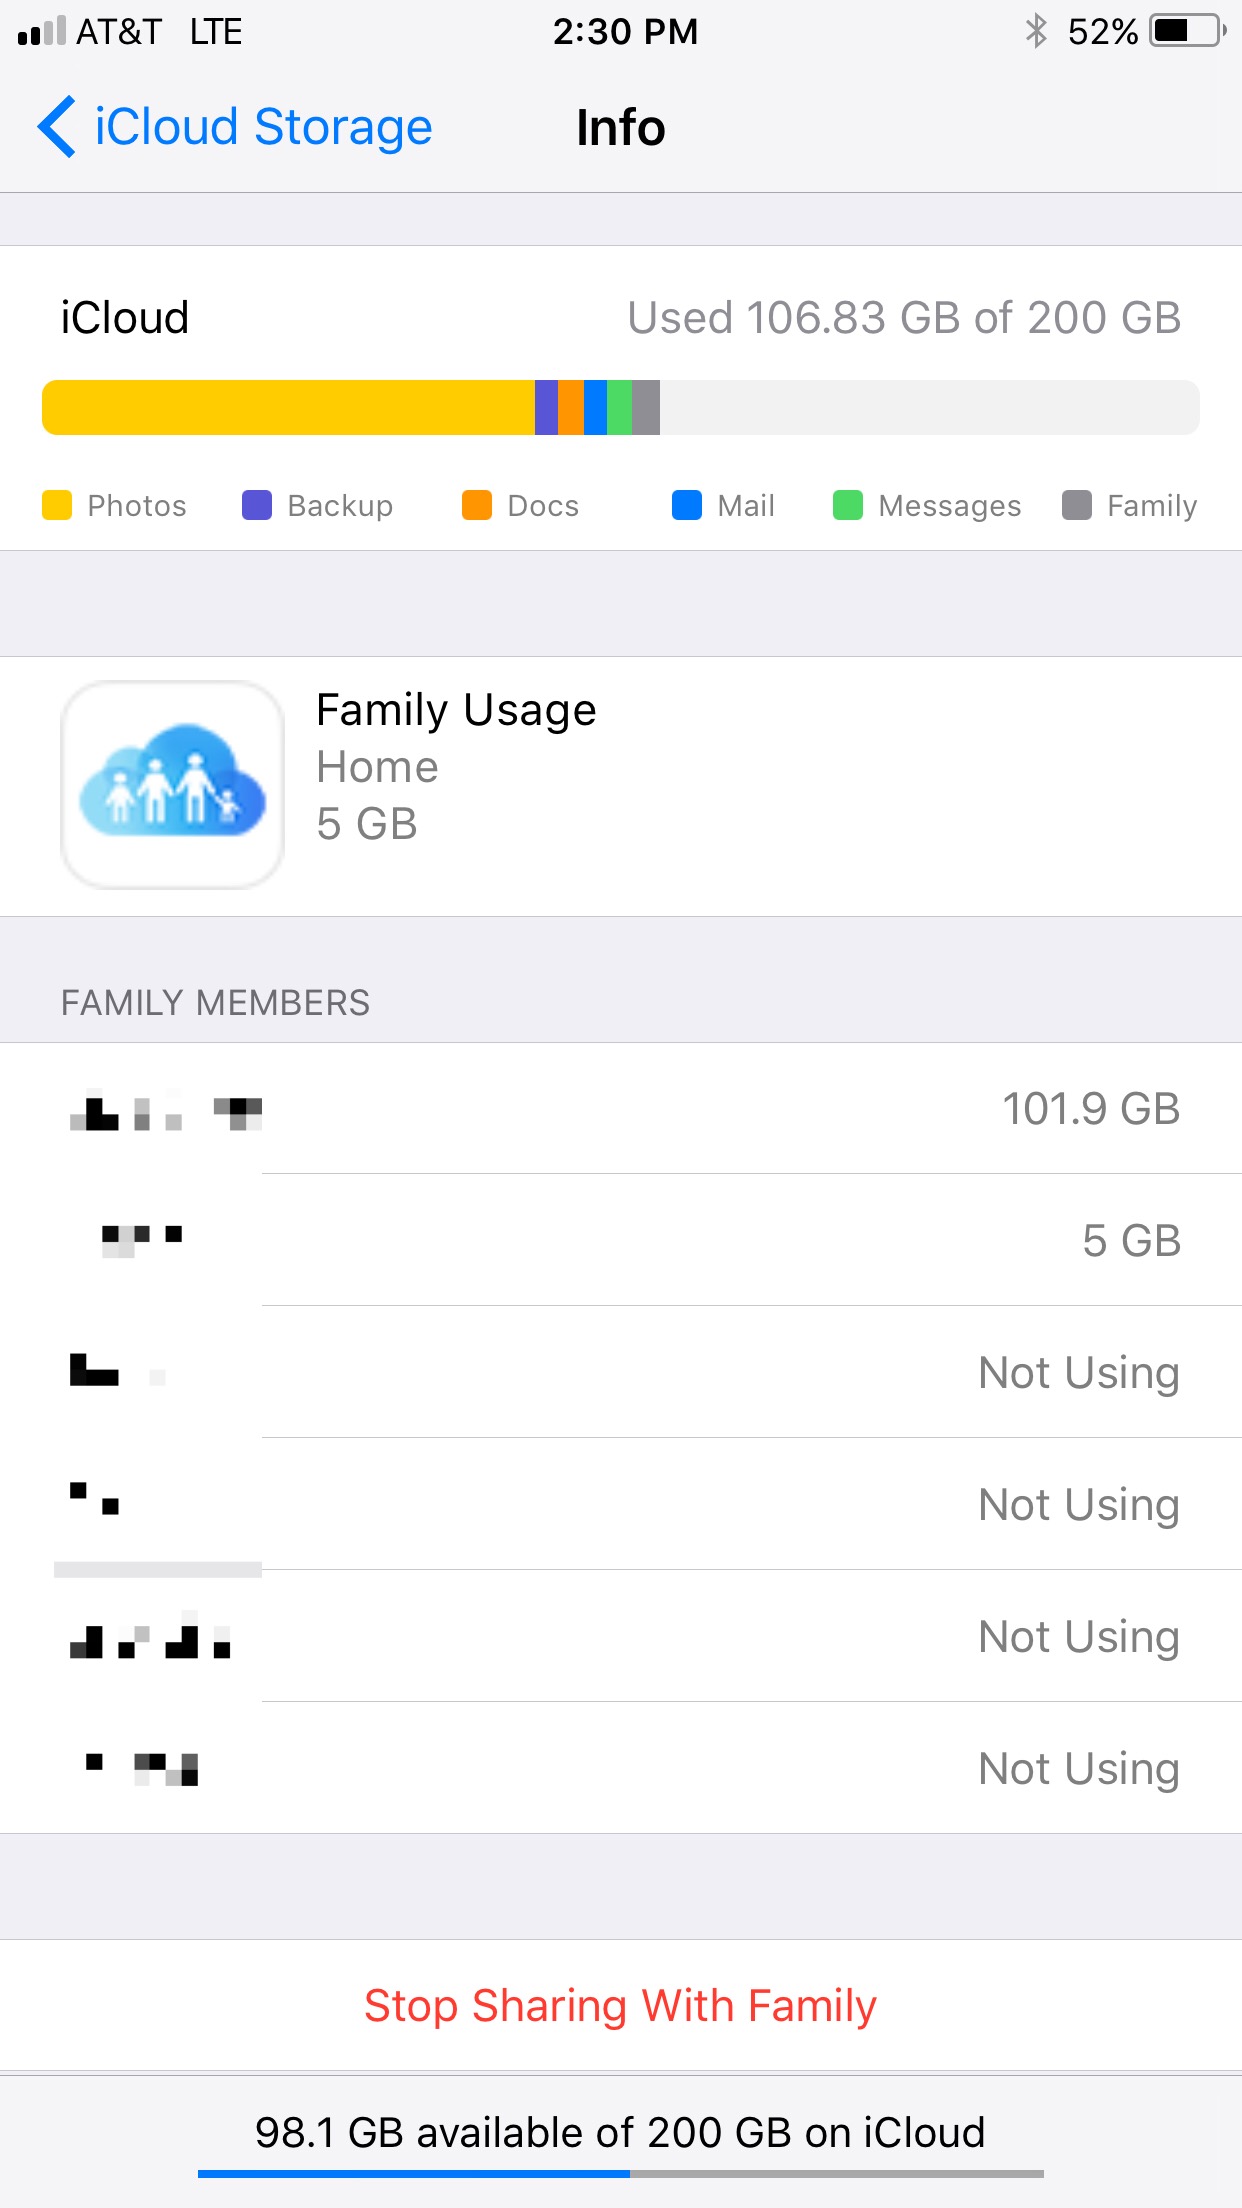Tap the orange Docs legend swatch
This screenshot has width=1242, height=2208.
coord(477,505)
